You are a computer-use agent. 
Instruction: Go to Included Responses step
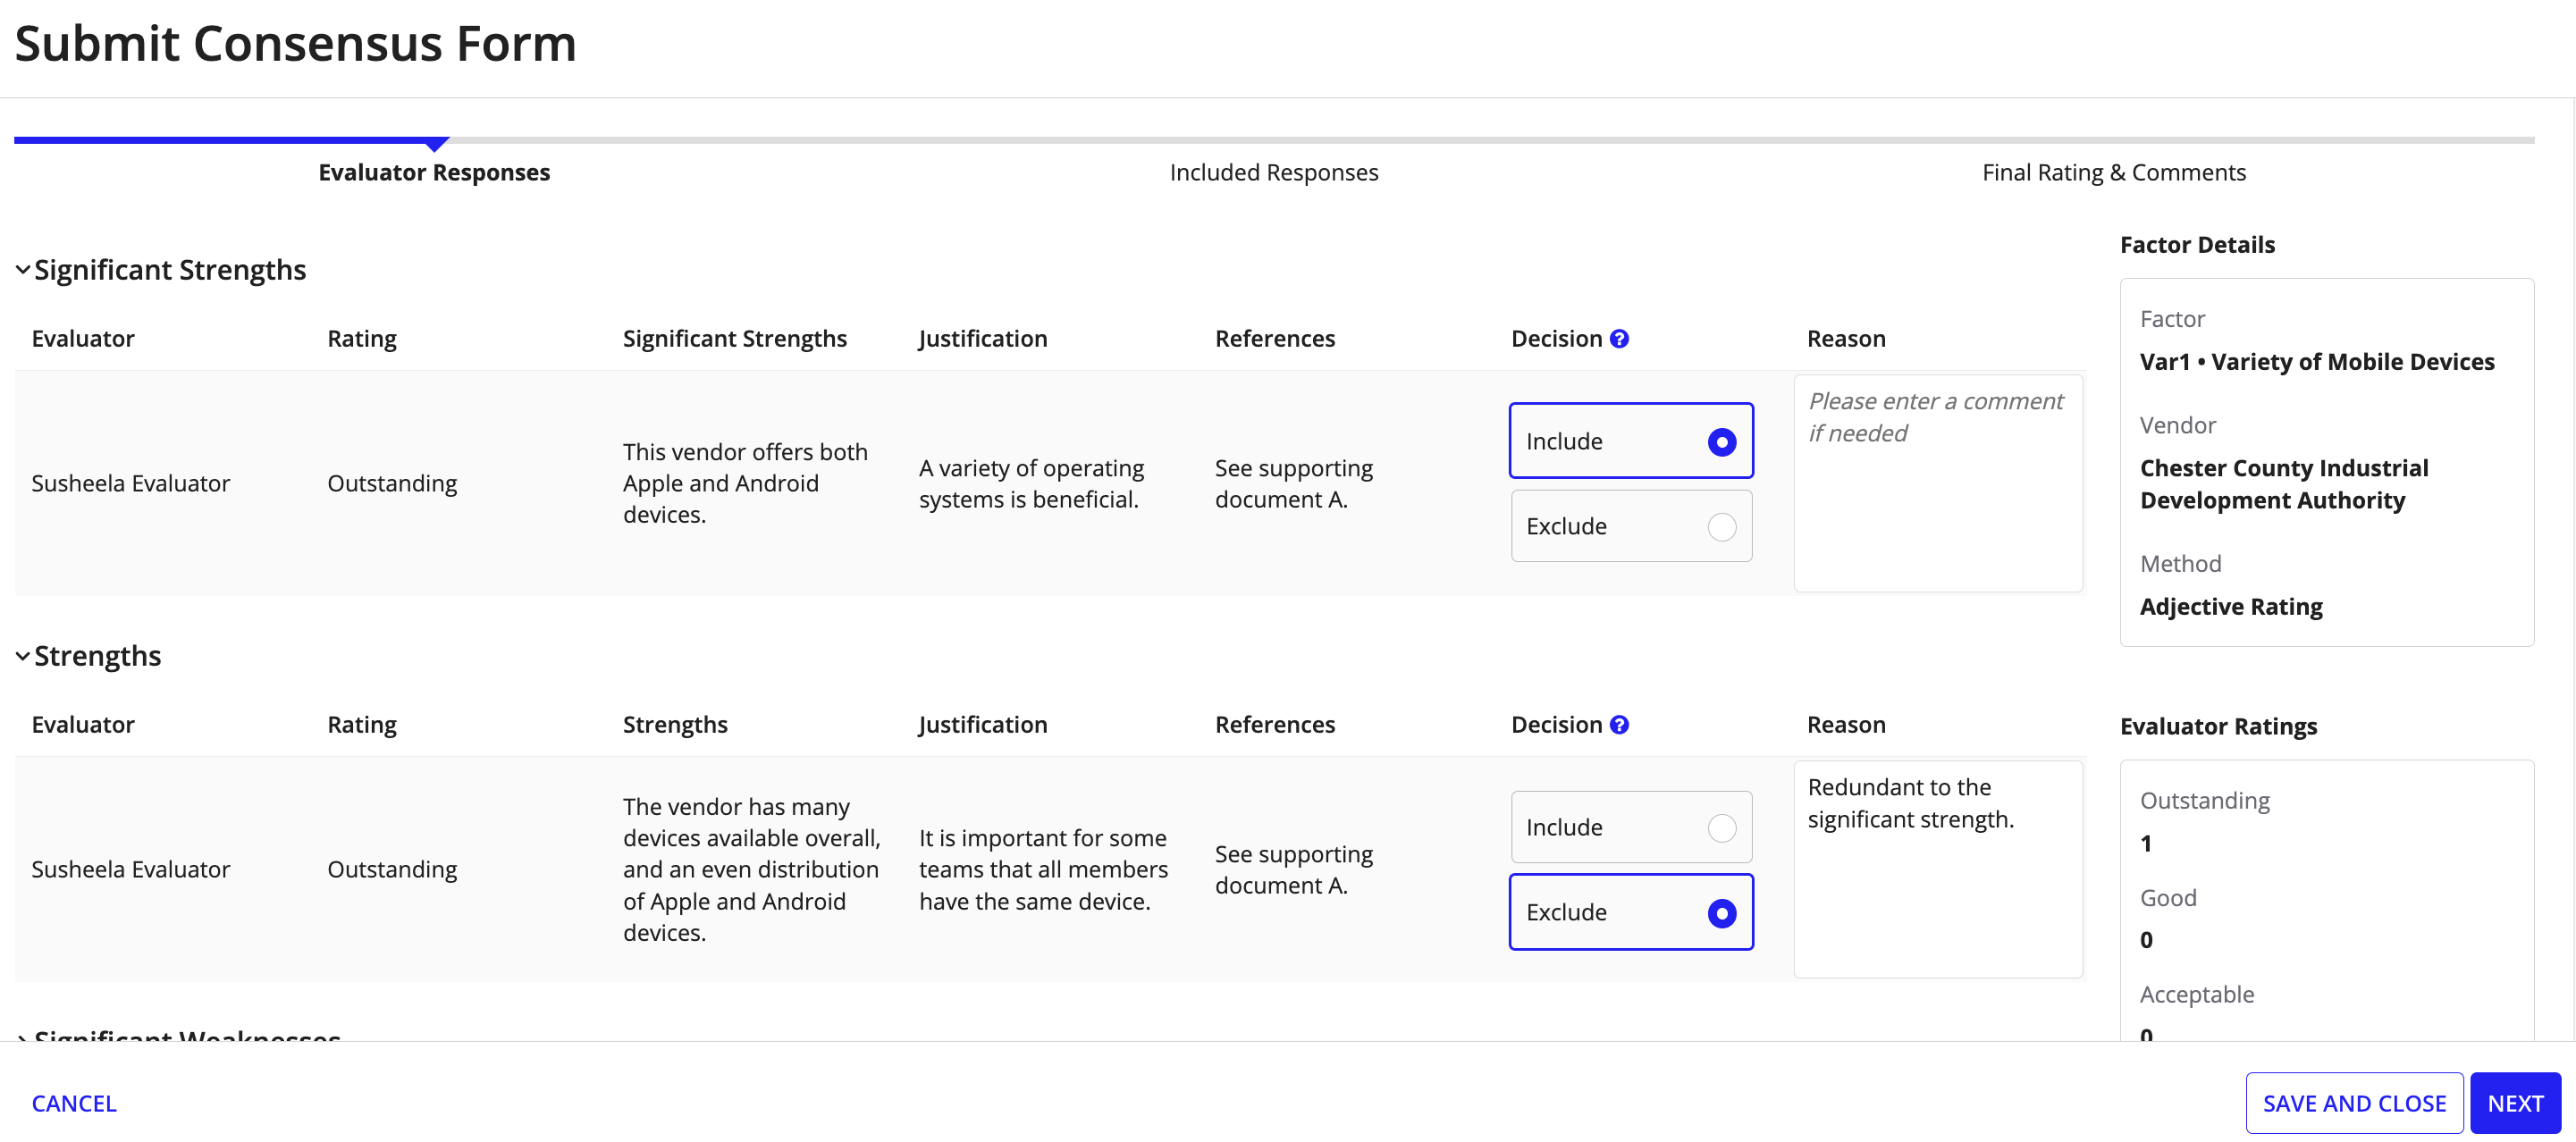click(x=1274, y=172)
